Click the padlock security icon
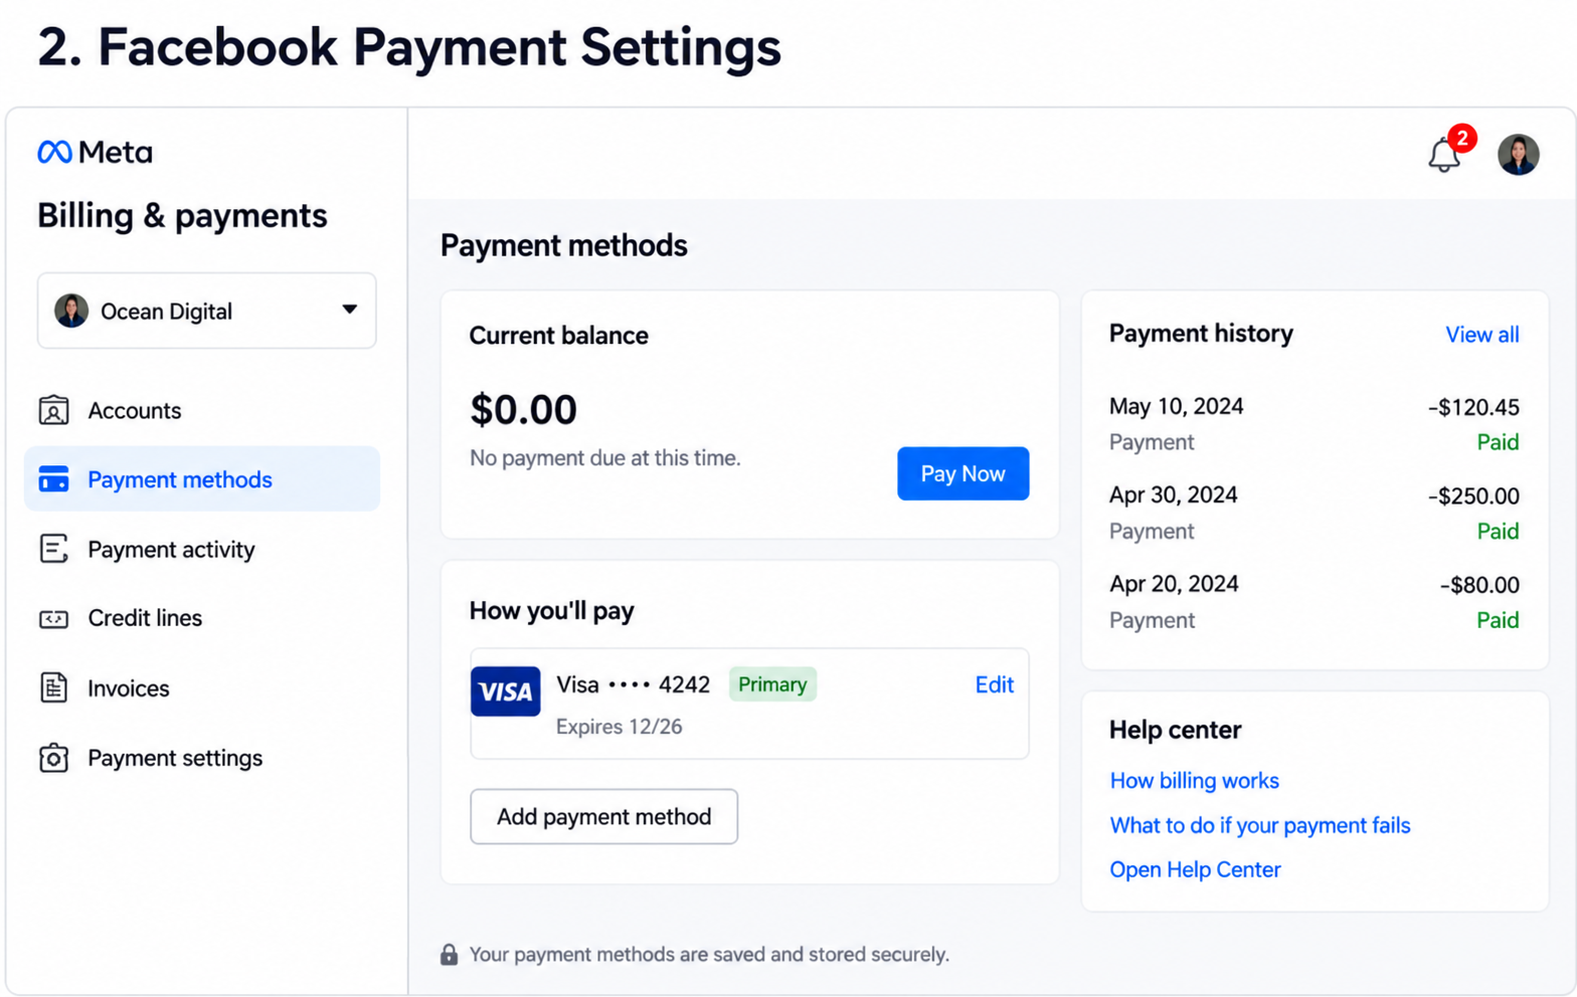The image size is (1577, 997). click(x=449, y=955)
